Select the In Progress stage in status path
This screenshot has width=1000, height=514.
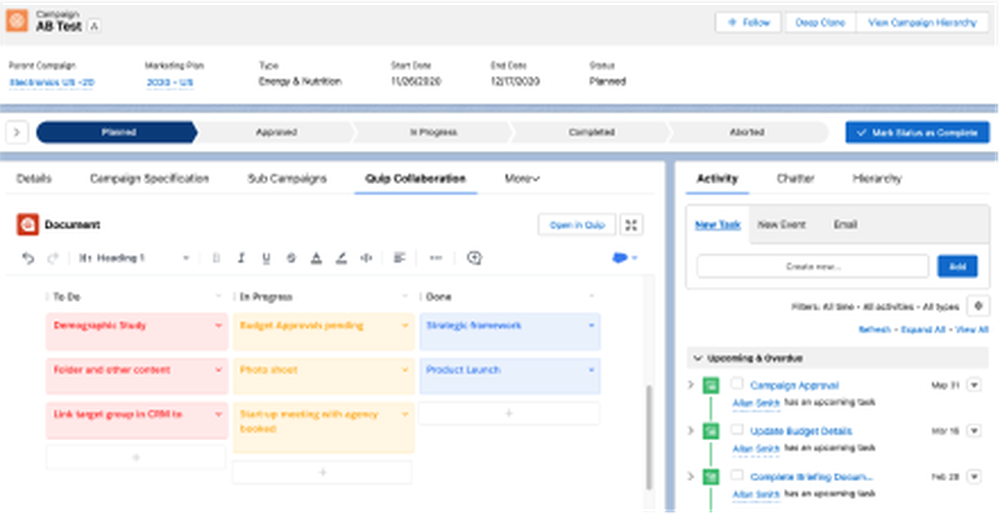click(433, 133)
